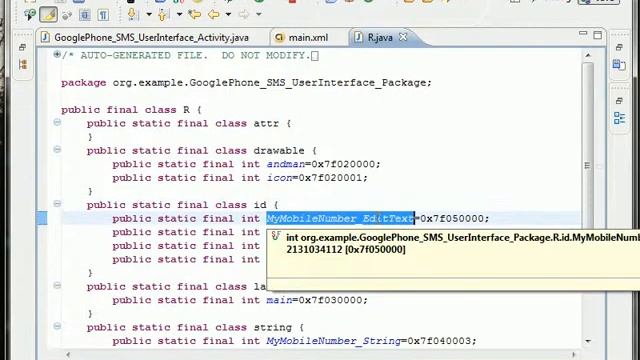Click the grayed Forward navigation arrow

[244, 15]
